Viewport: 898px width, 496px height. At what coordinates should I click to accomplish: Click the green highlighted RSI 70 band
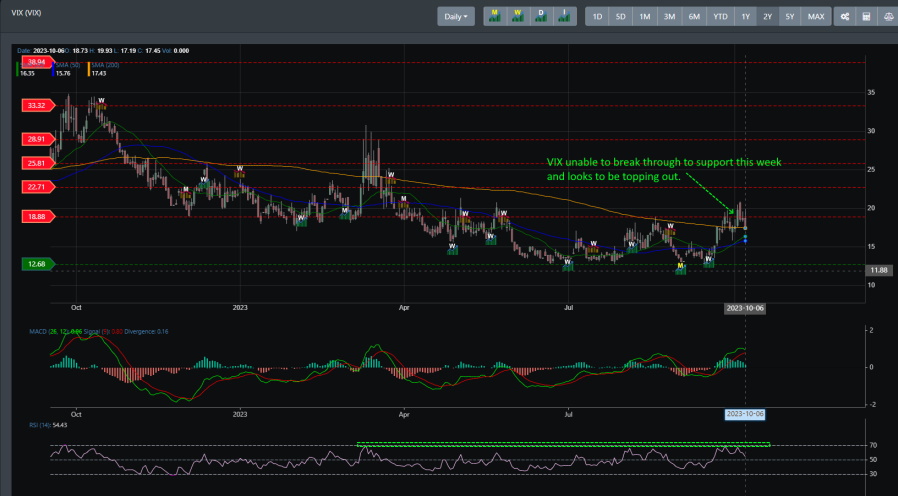(564, 444)
